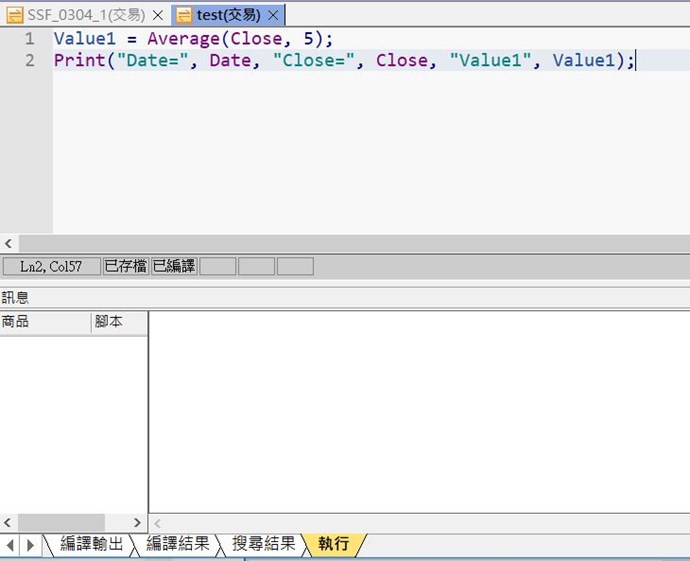
Task: Switch to the 搜尋結果 tab
Action: click(x=264, y=544)
